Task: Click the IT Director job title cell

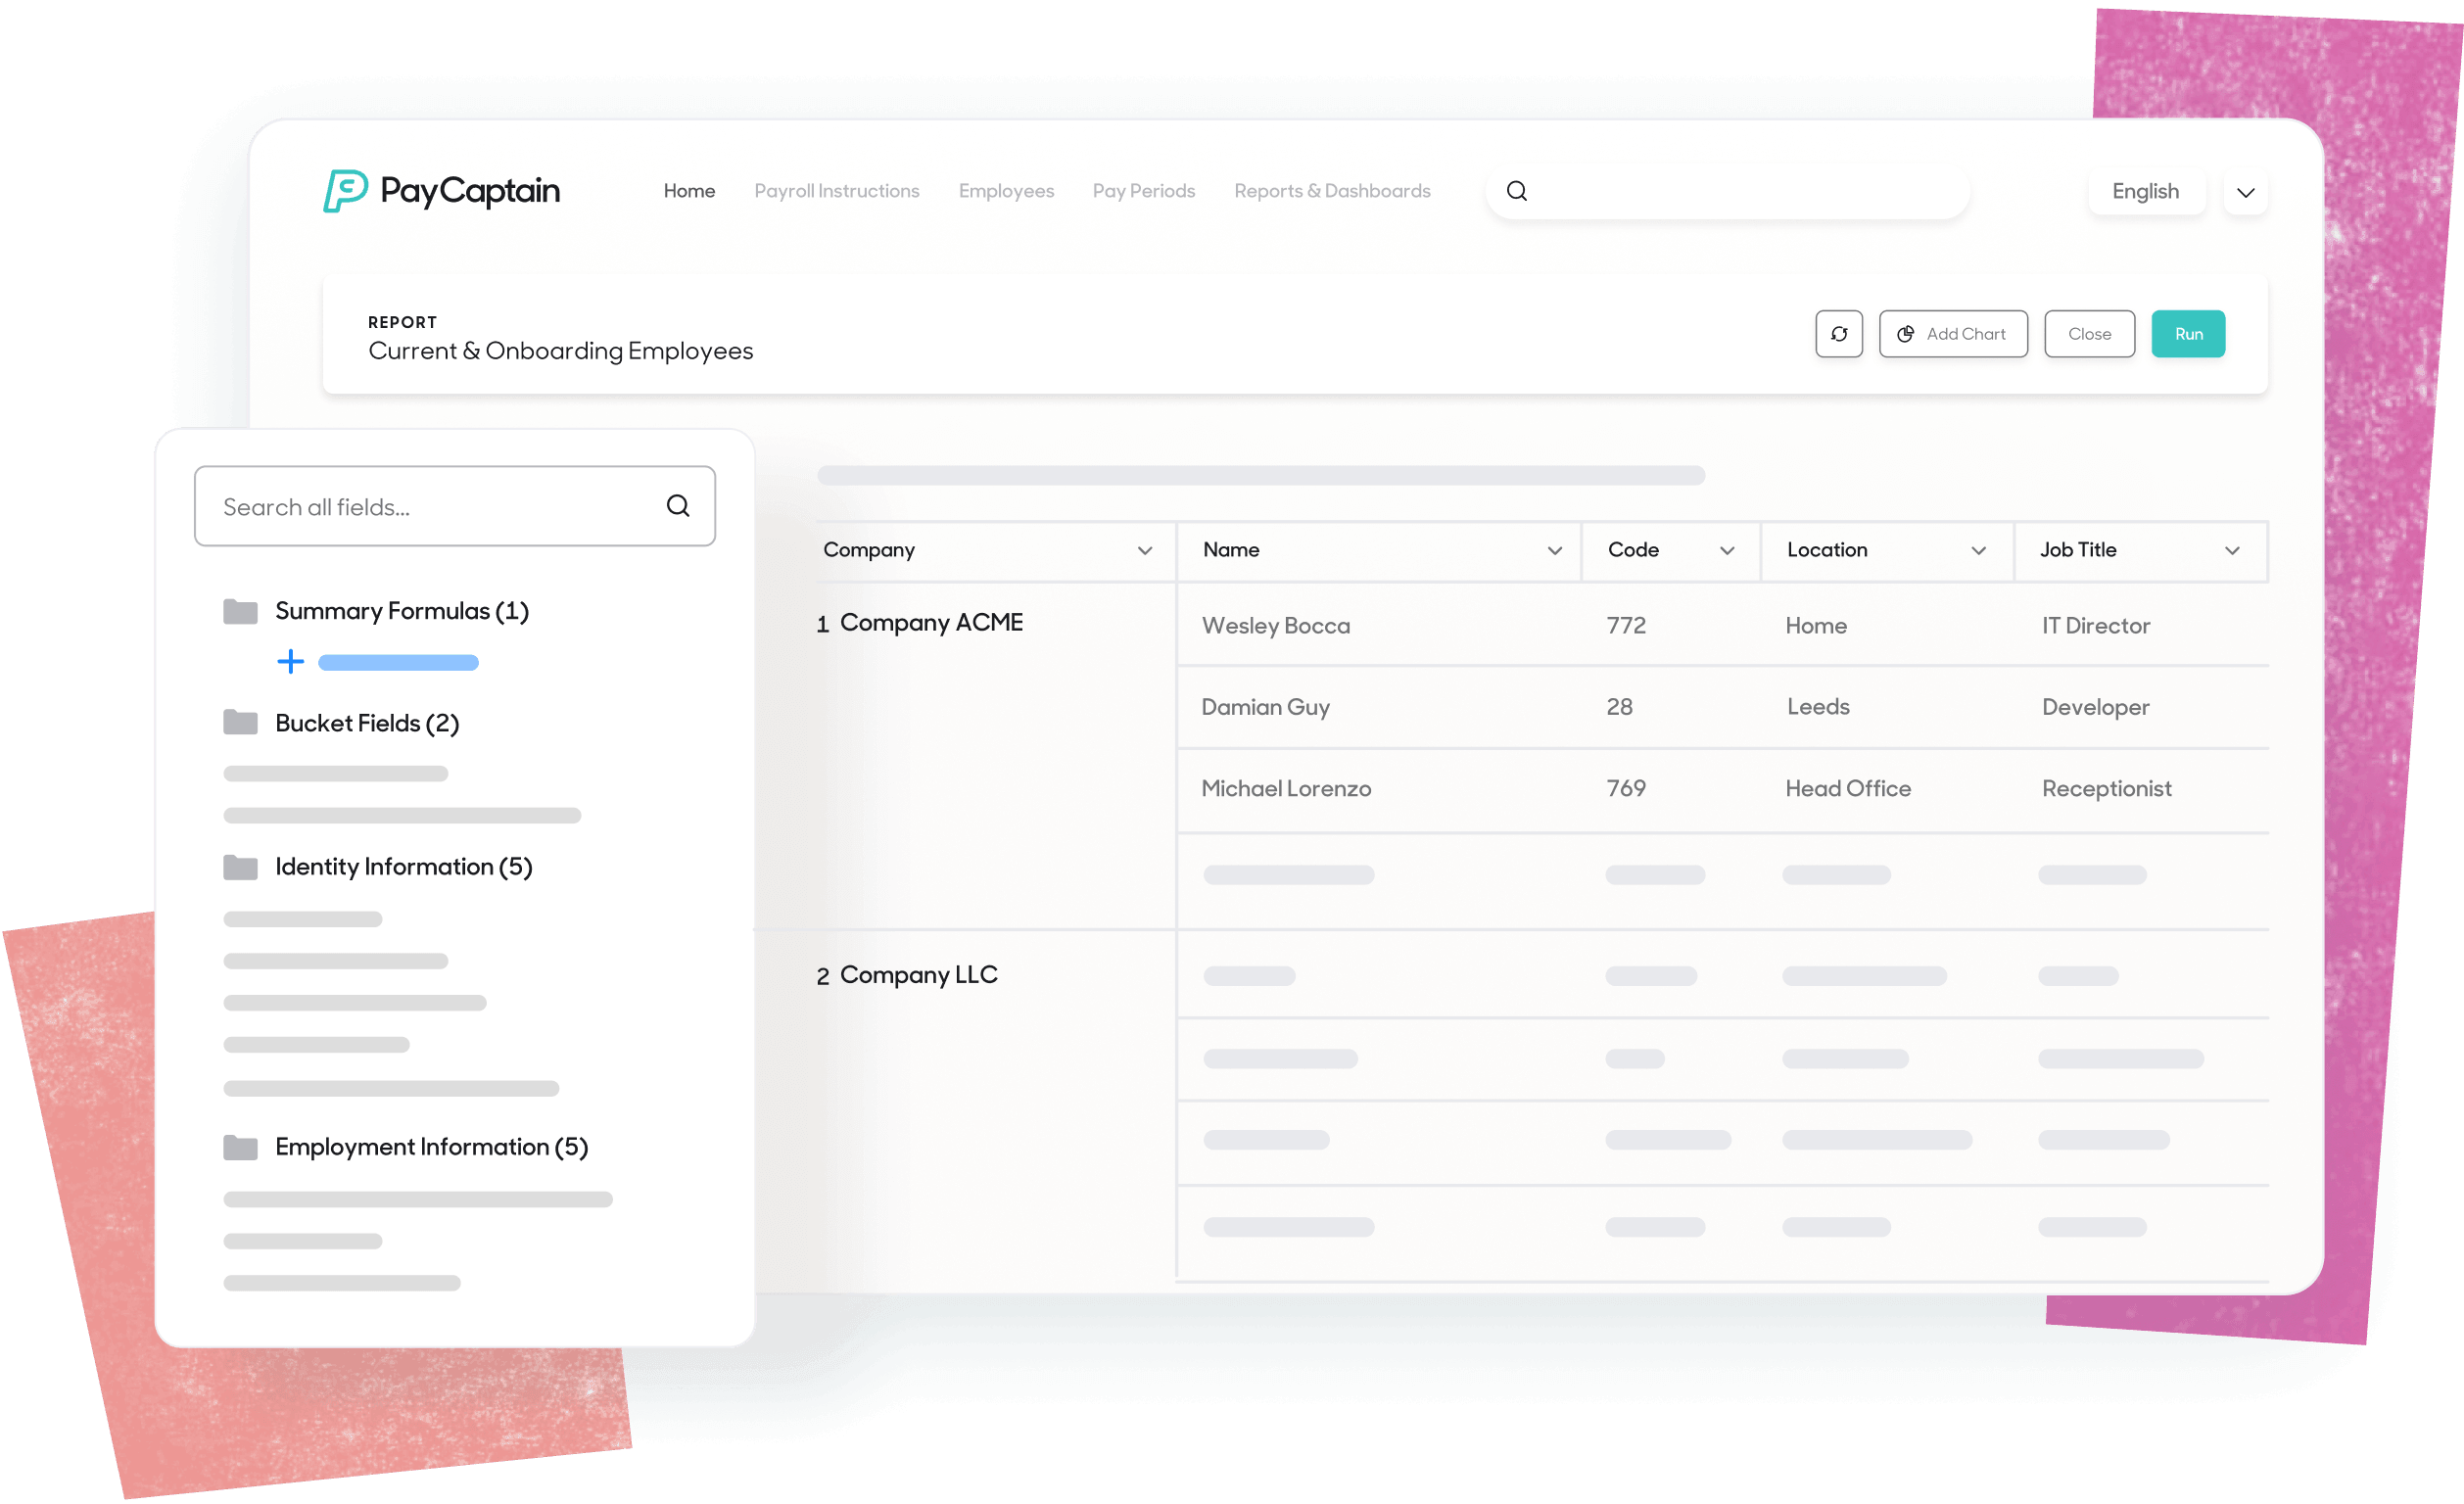Action: [2095, 626]
